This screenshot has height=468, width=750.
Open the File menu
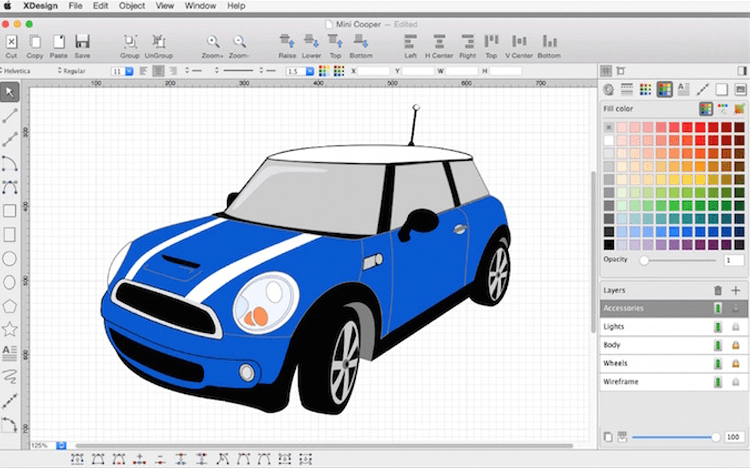[x=75, y=6]
